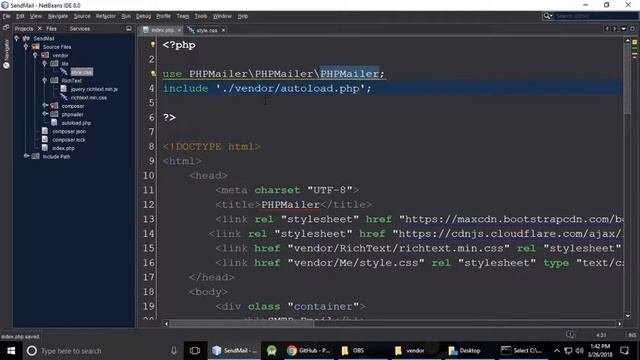Close the Projects tab
The width and height of the screenshot is (640, 360).
[40, 29]
